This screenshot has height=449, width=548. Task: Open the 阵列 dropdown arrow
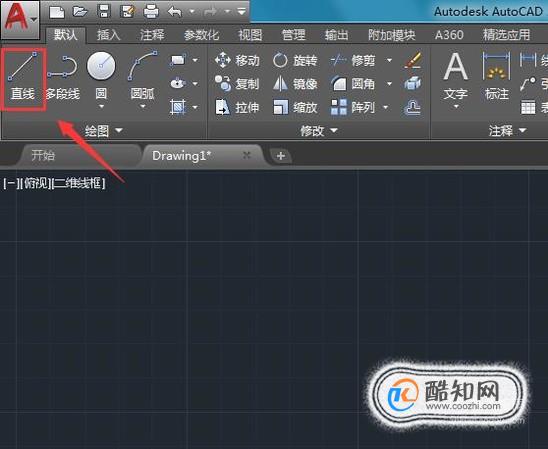click(x=385, y=107)
